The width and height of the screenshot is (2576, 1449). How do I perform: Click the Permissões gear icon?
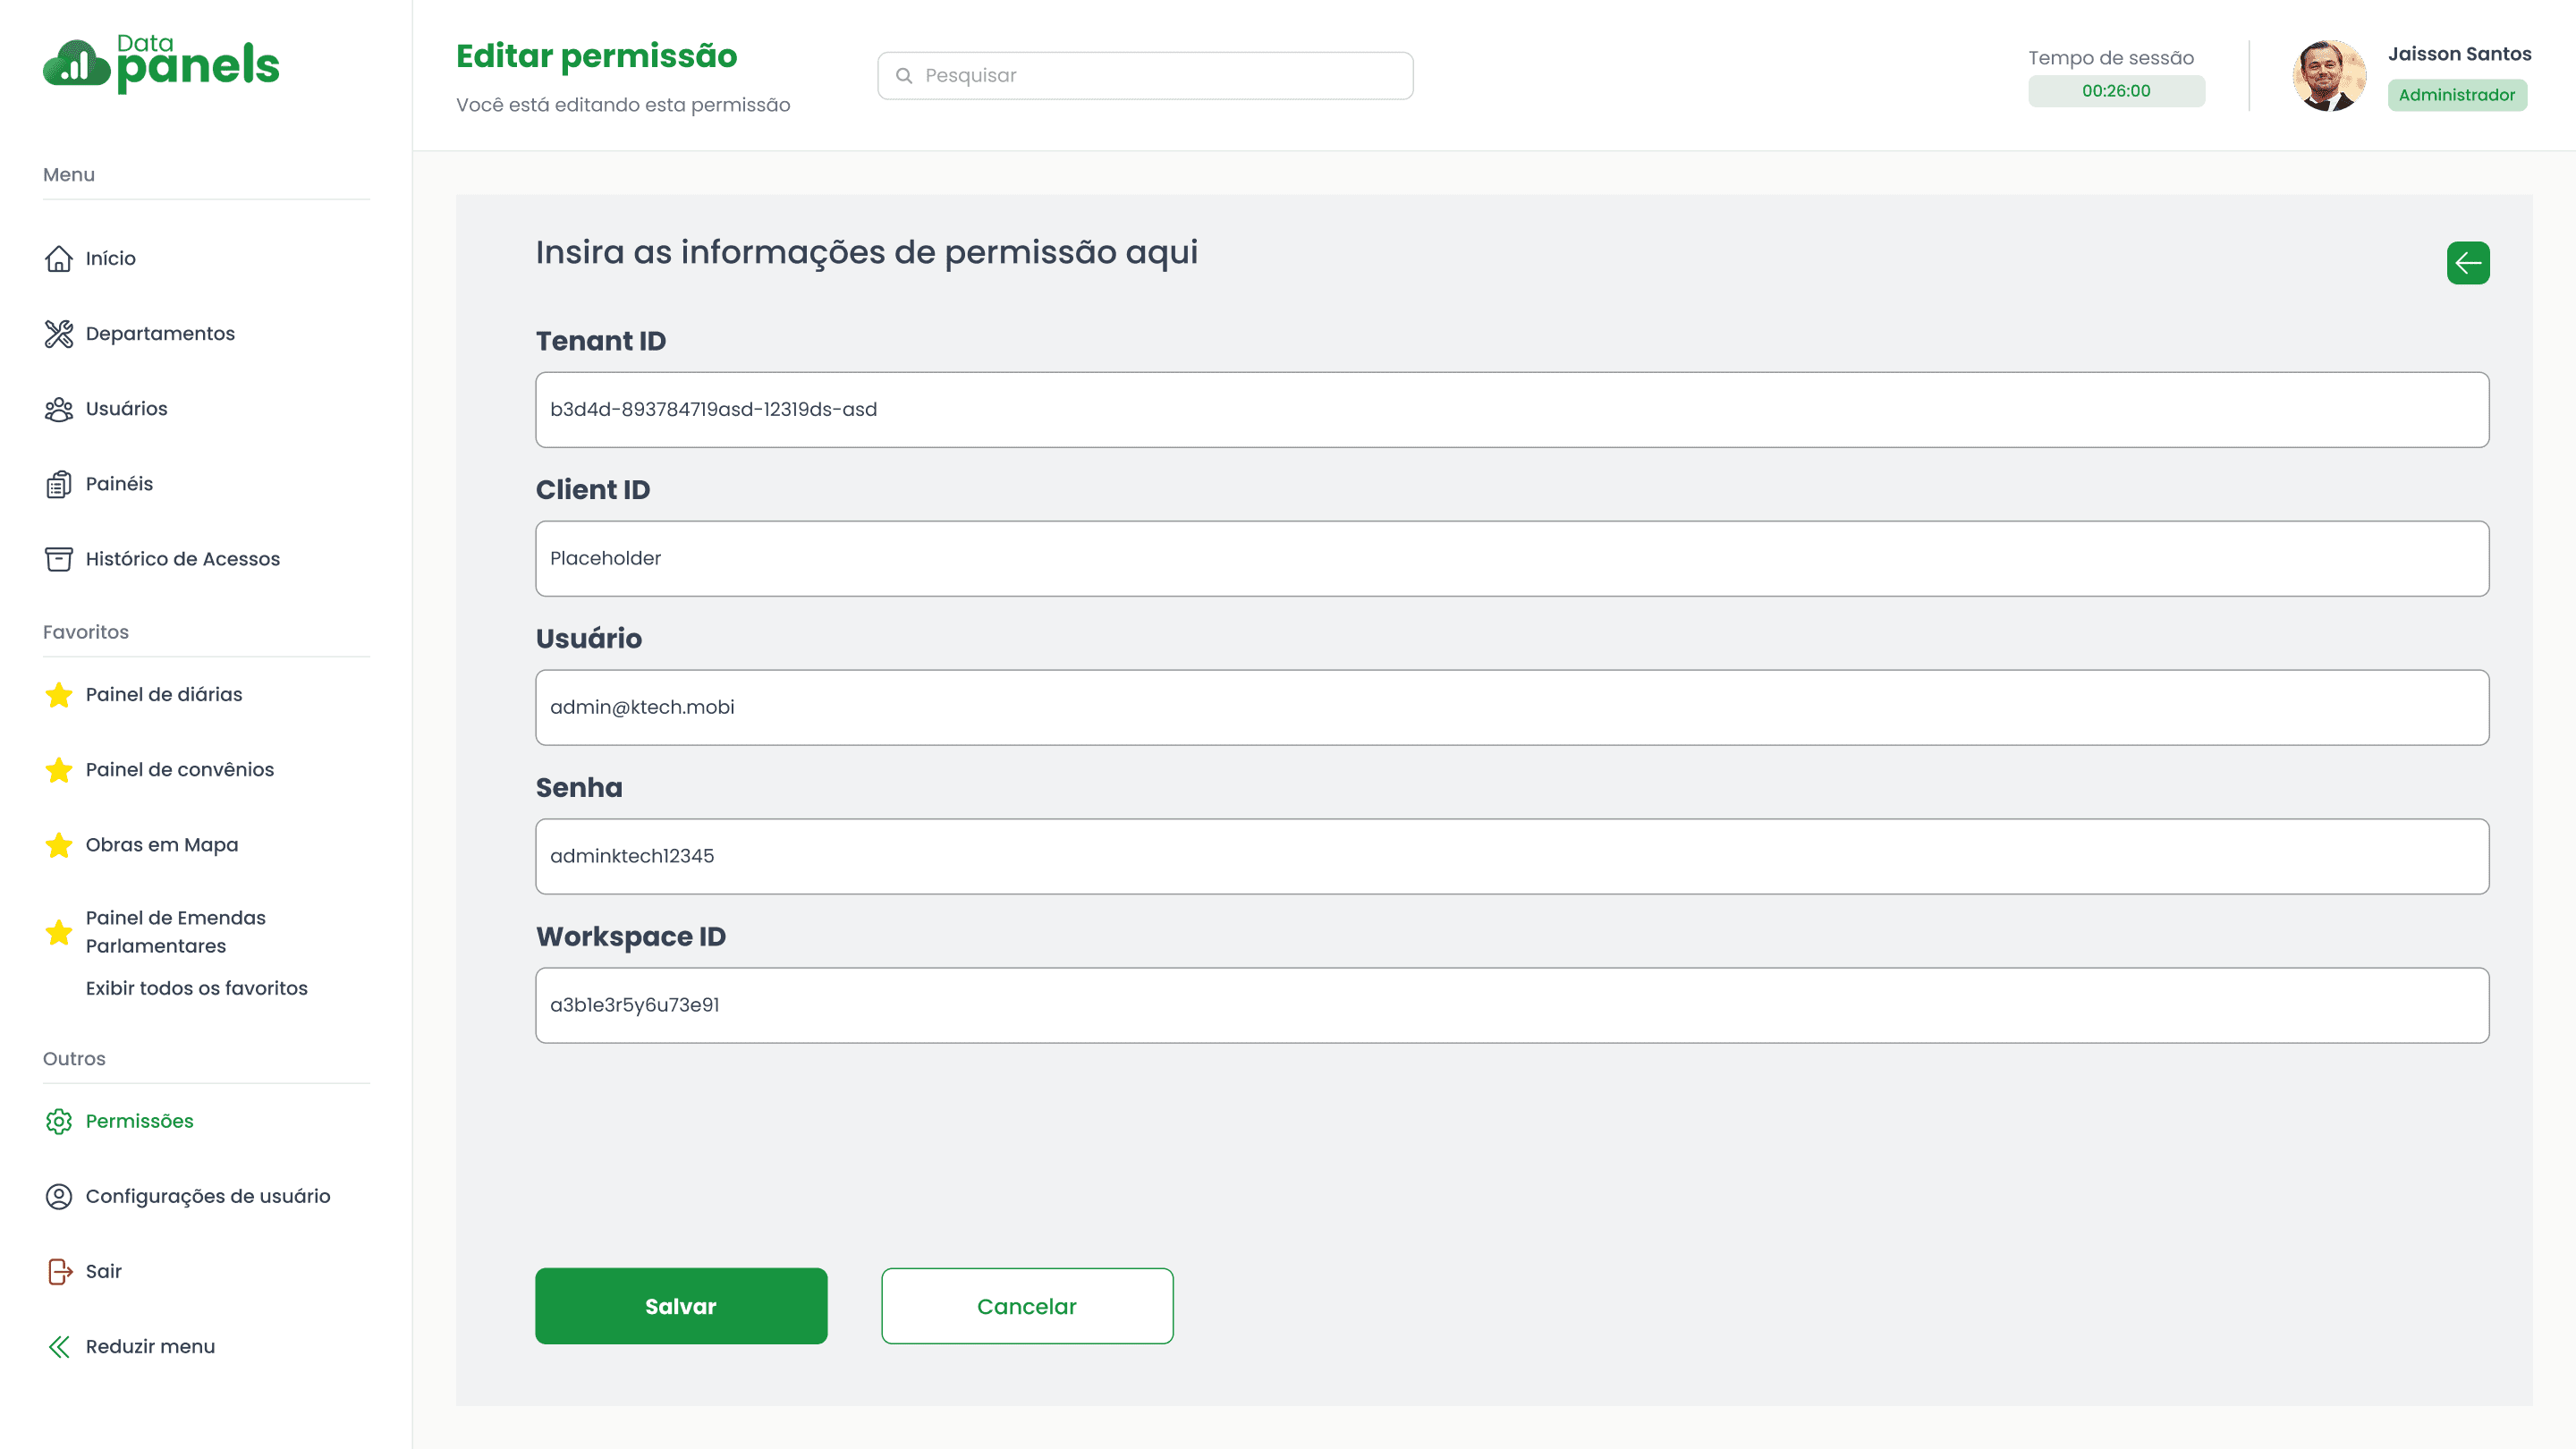point(59,1121)
